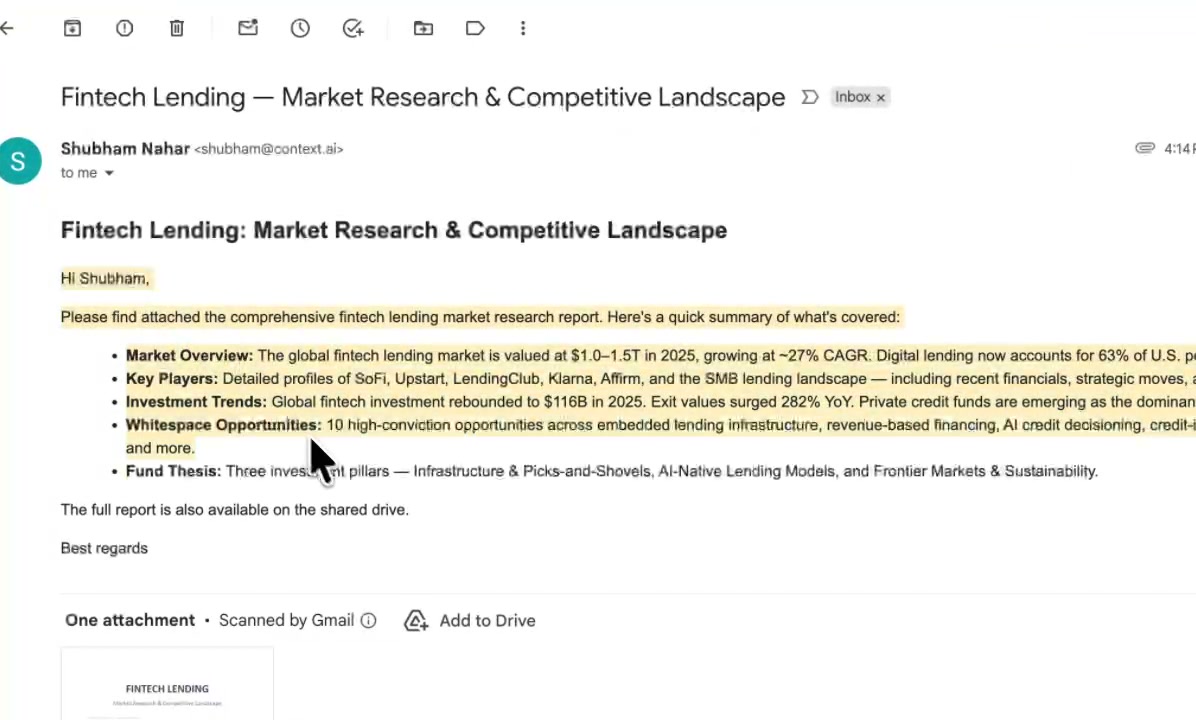This screenshot has width=1196, height=720.
Task: Open Scanned by Gmail info icon
Action: point(368,621)
